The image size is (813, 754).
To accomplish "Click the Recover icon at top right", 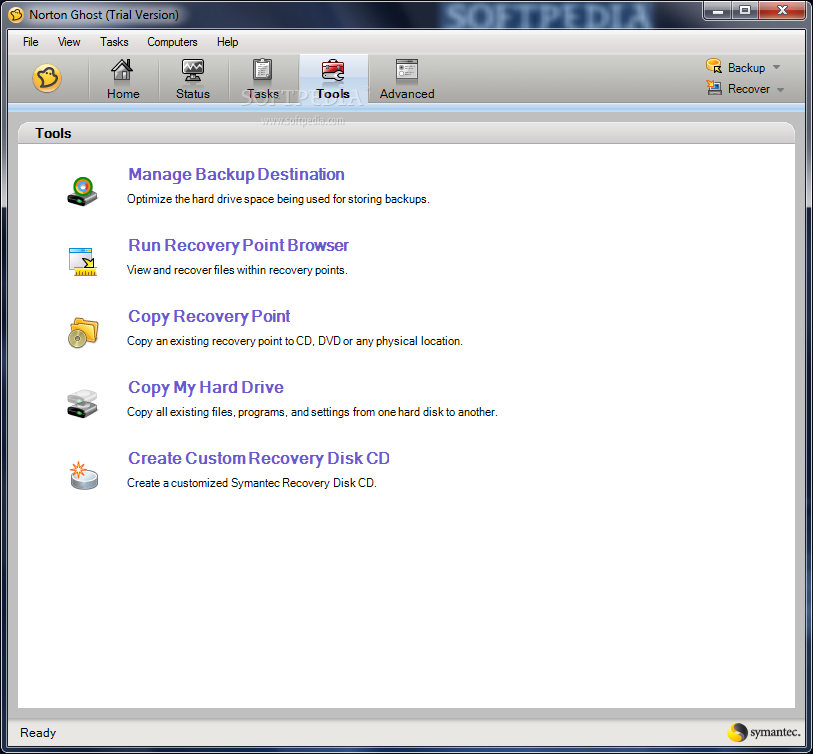I will click(714, 88).
